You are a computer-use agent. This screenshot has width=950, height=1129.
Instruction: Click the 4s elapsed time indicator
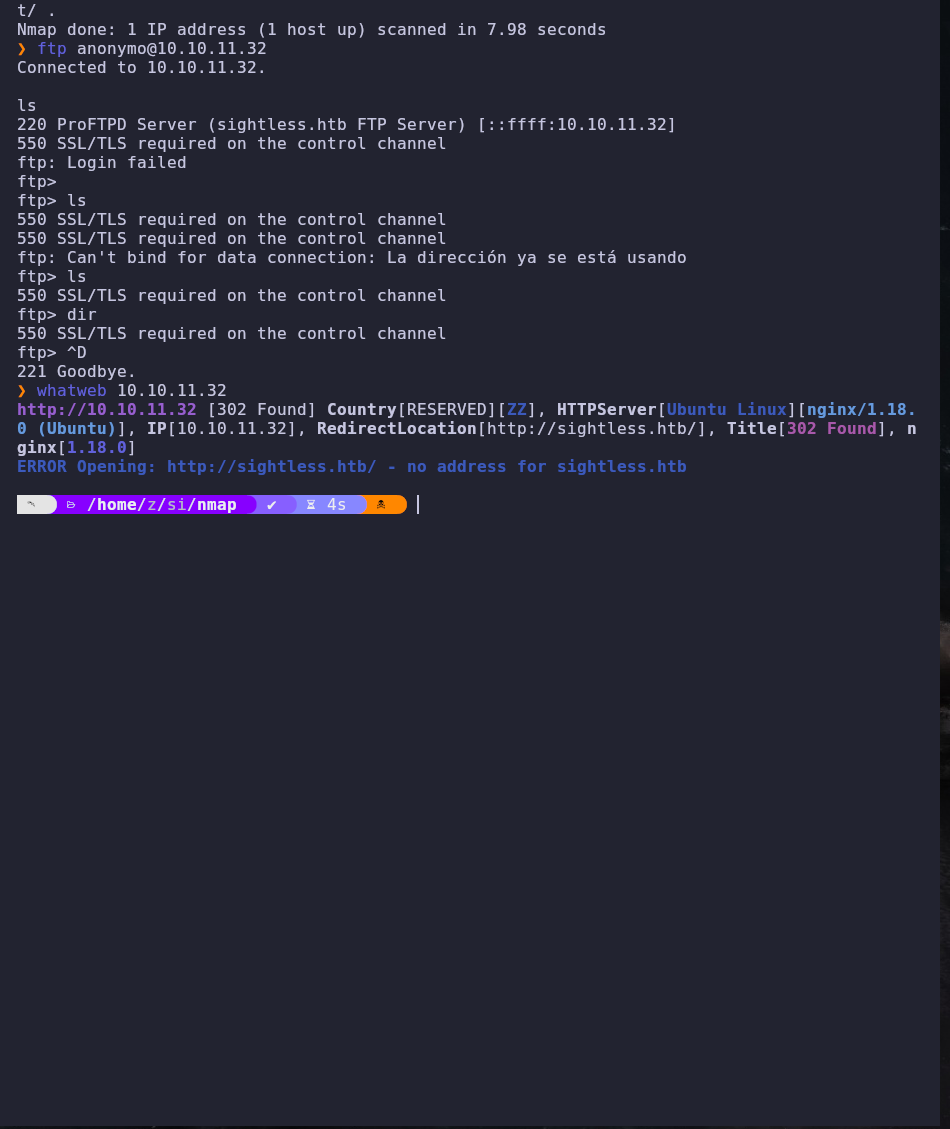(x=336, y=505)
